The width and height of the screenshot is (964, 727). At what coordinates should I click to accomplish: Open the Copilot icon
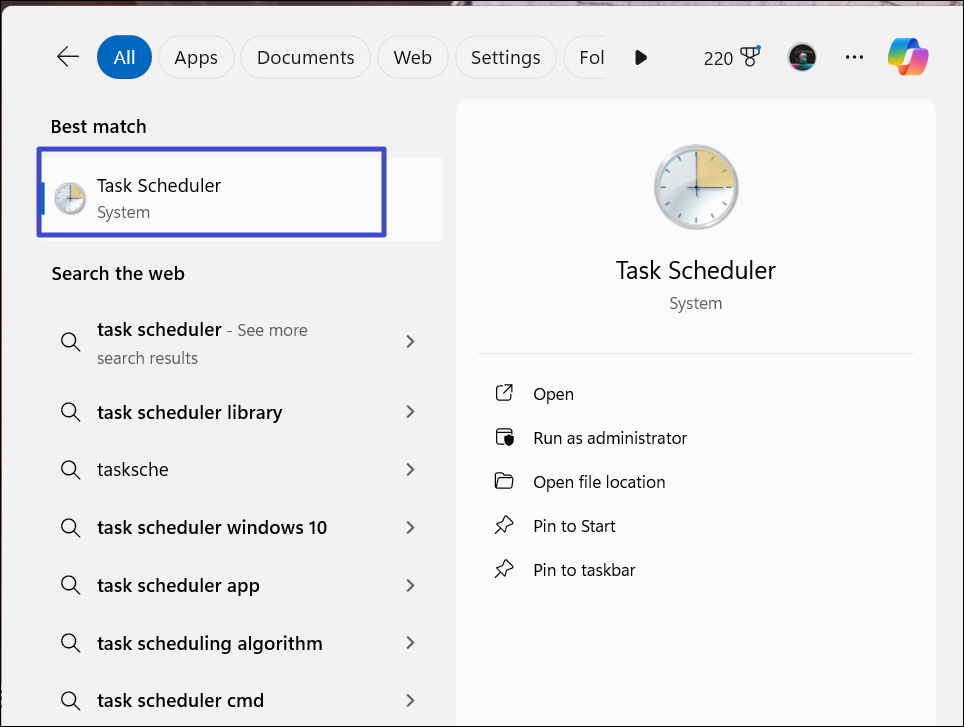pos(908,57)
